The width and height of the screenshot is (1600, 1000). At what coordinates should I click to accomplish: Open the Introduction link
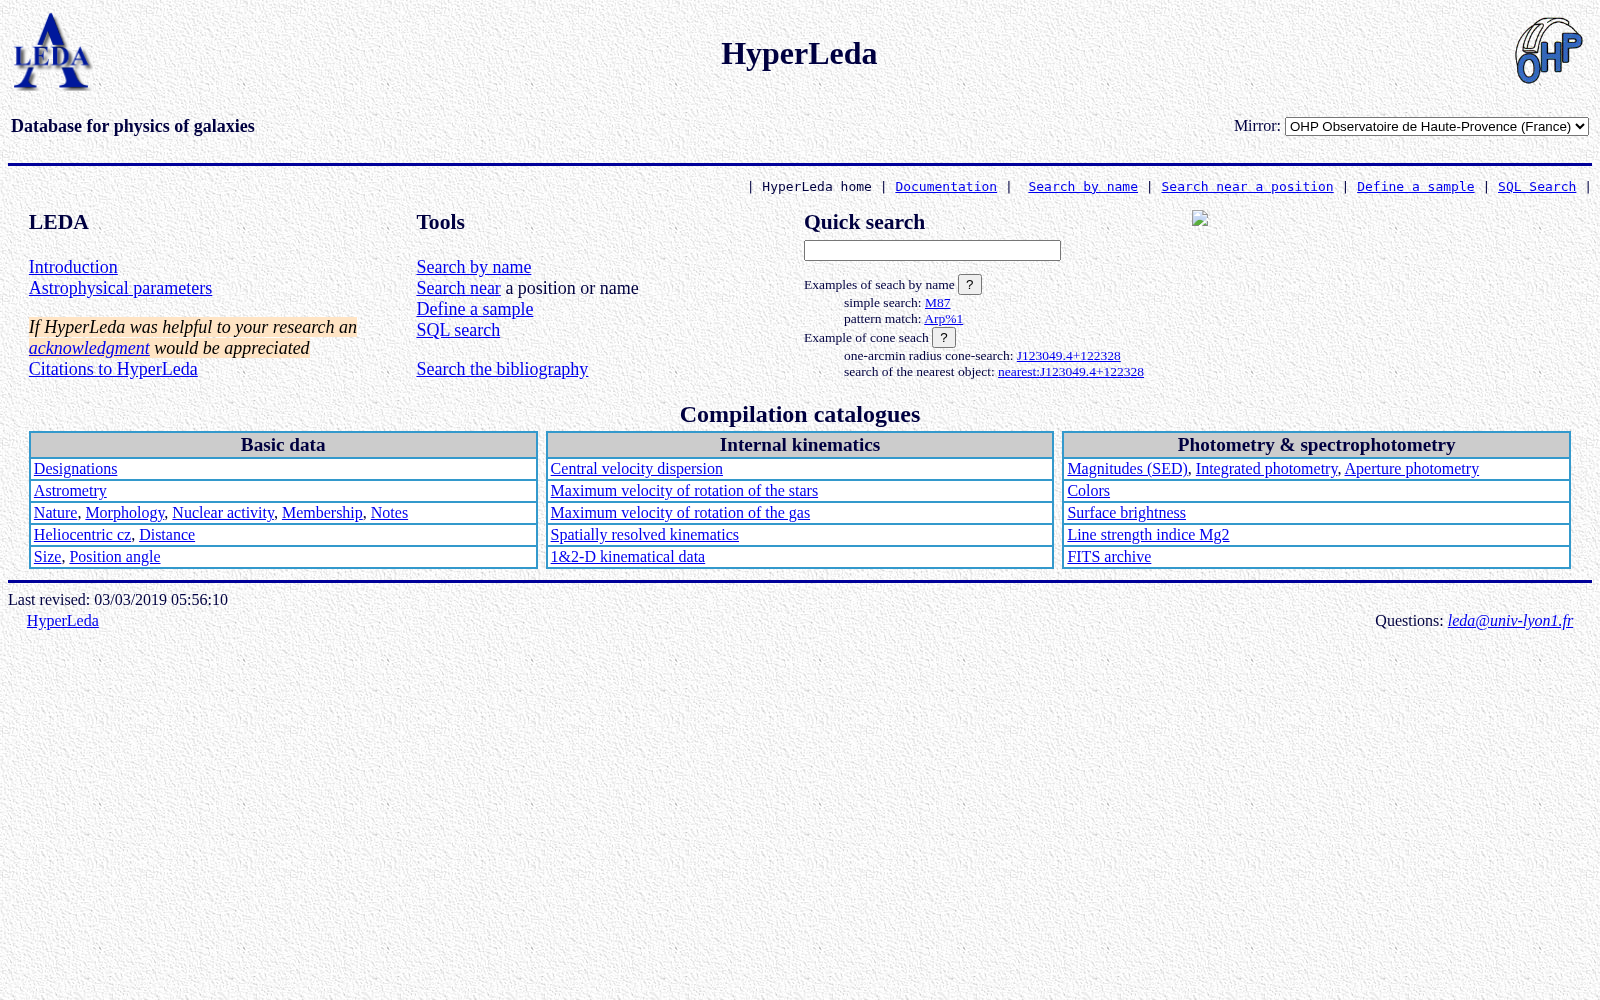point(73,267)
